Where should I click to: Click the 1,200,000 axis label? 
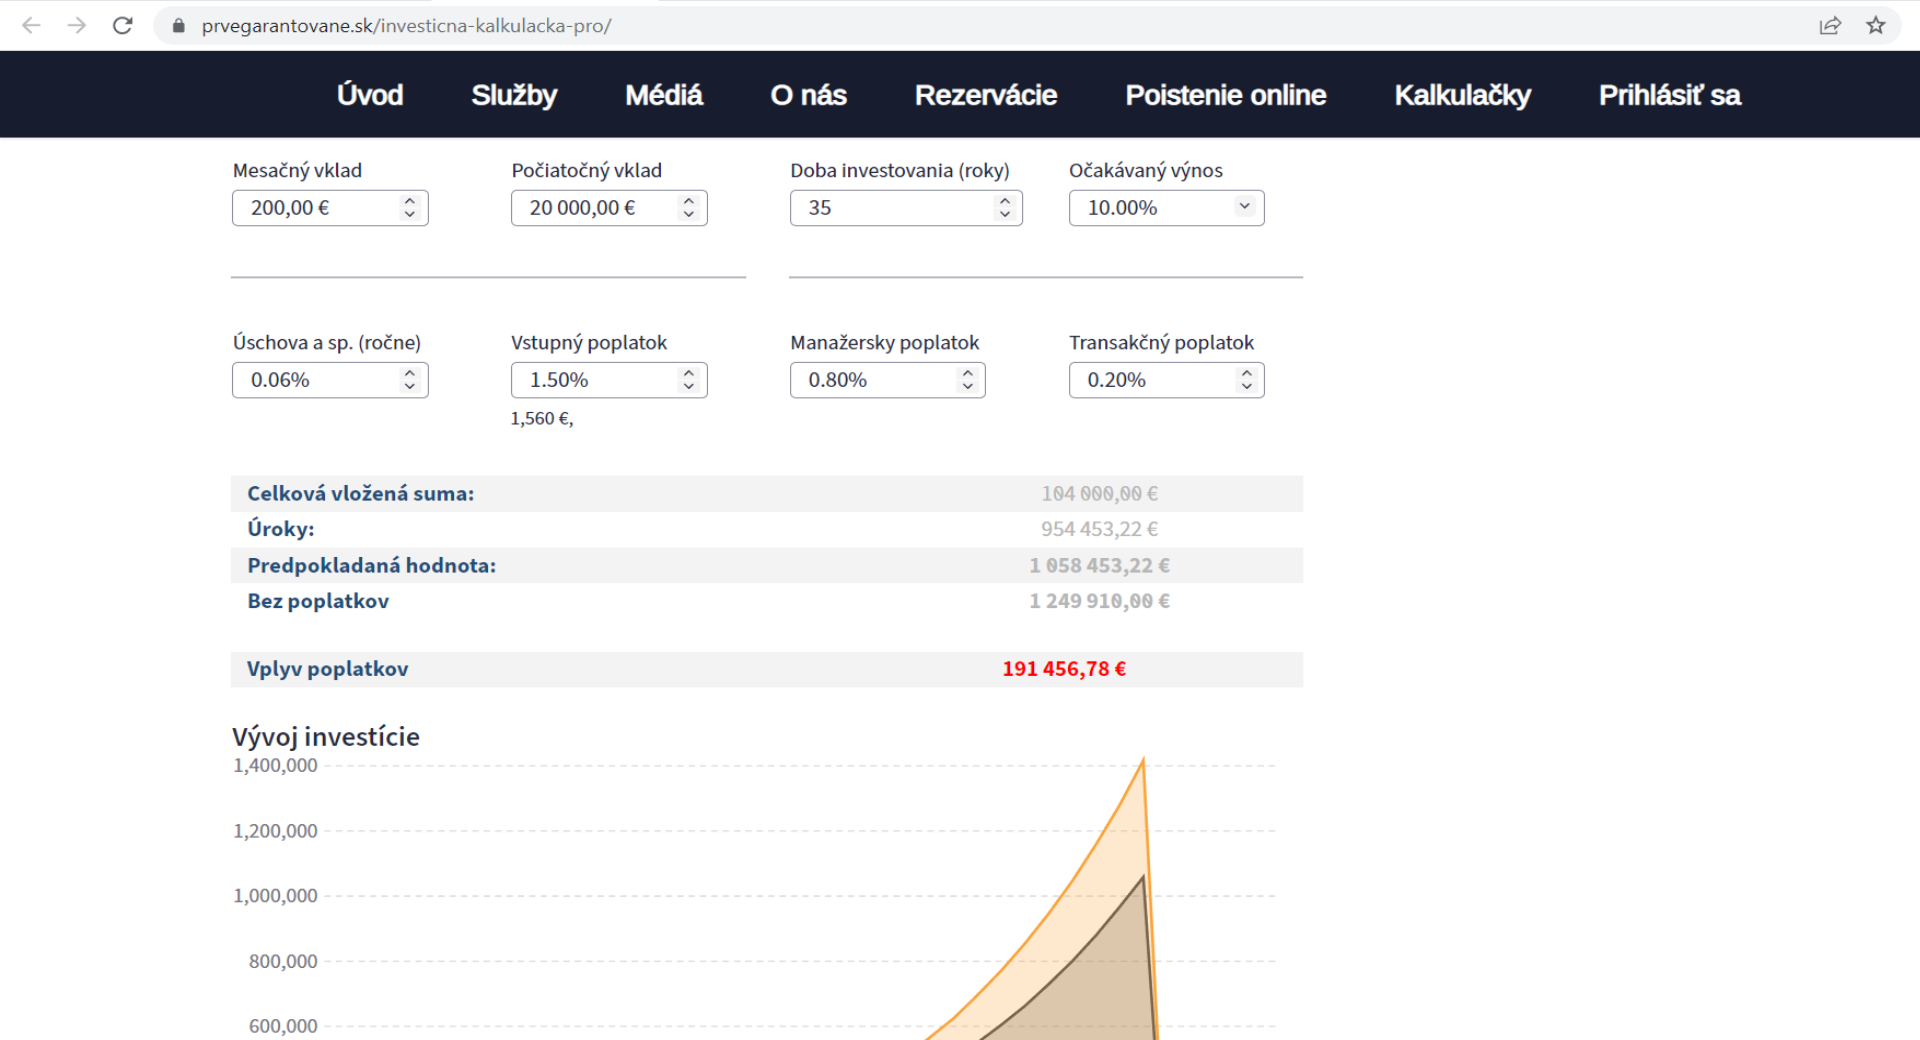coord(275,831)
